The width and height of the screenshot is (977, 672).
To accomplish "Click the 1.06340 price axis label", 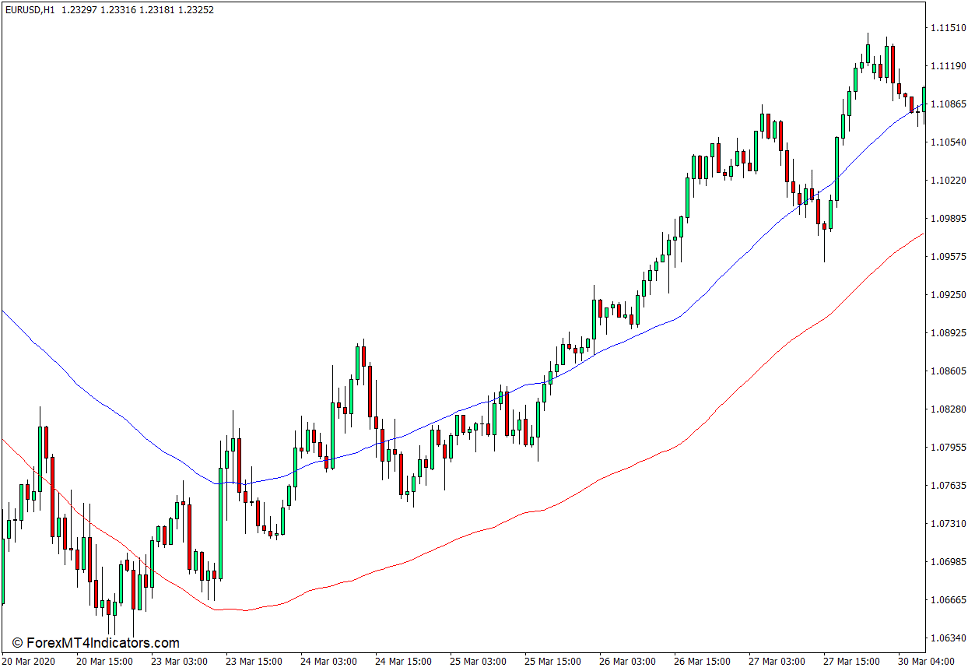I will tap(950, 638).
